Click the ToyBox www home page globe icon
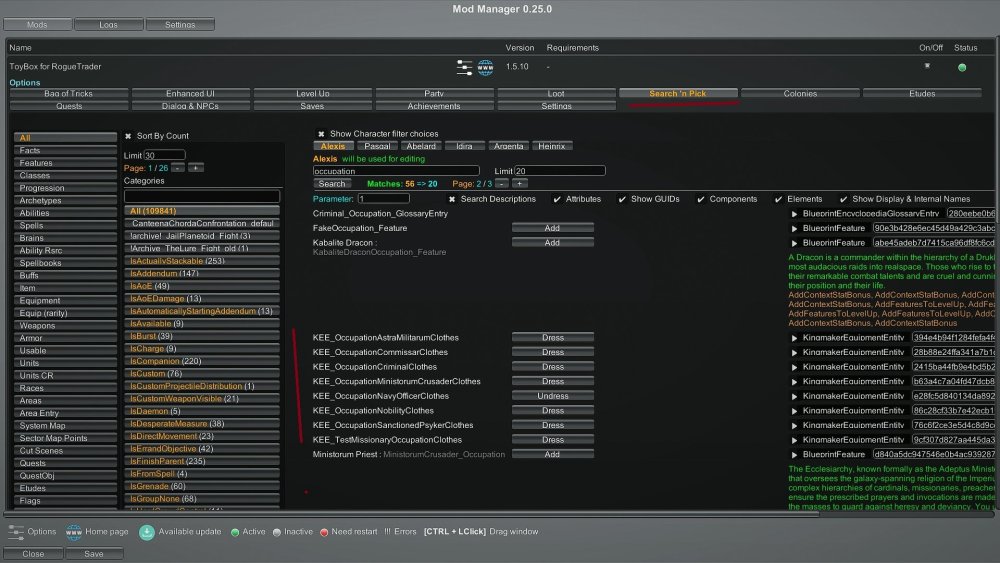This screenshot has height=563, width=1000. [x=486, y=67]
